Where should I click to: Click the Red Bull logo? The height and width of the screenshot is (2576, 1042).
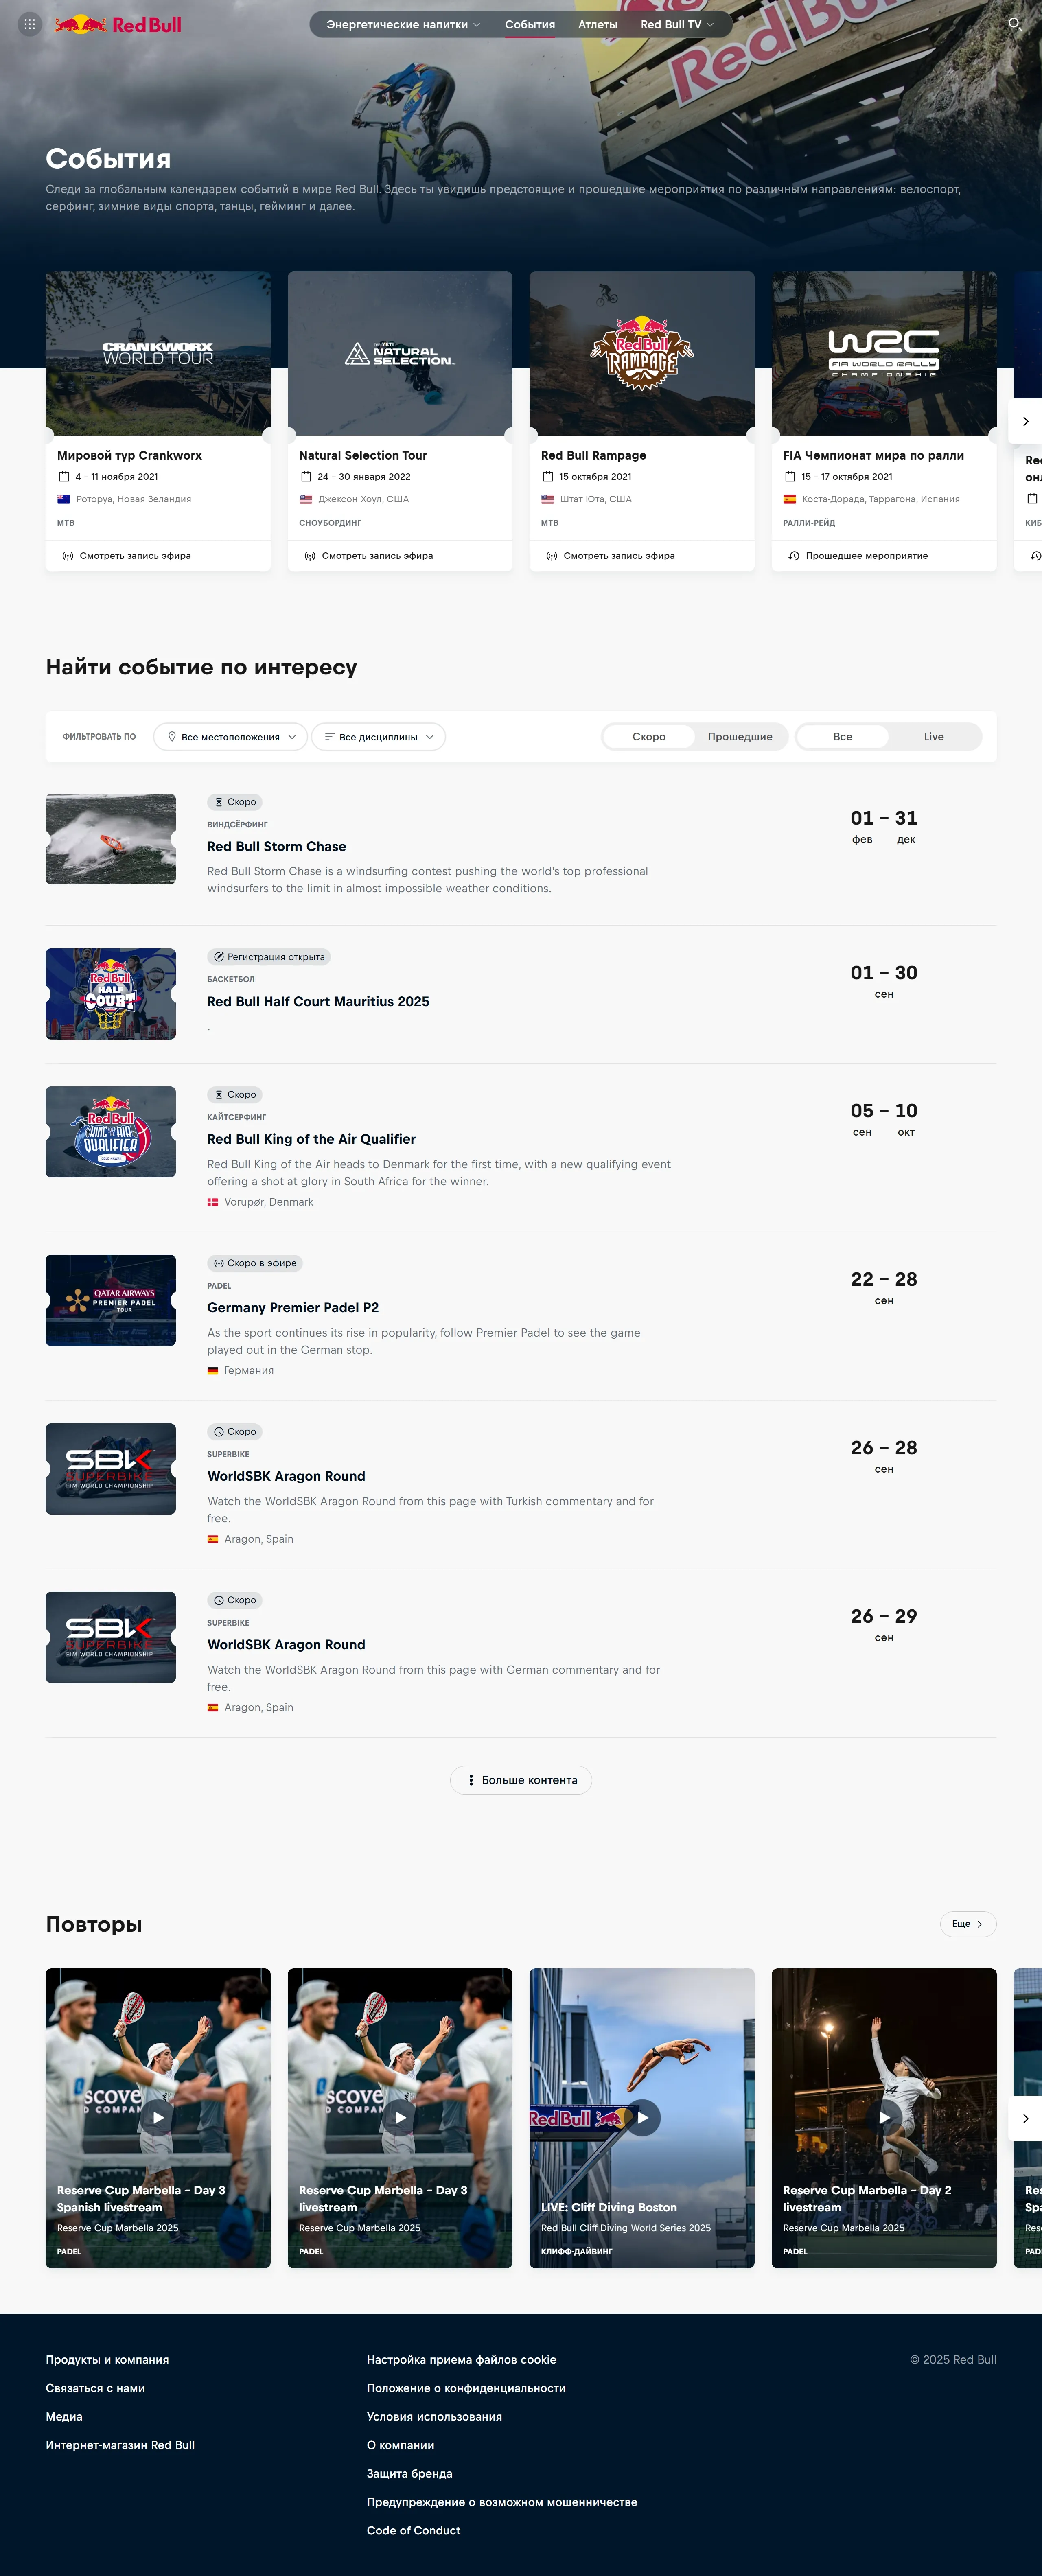pos(118,24)
